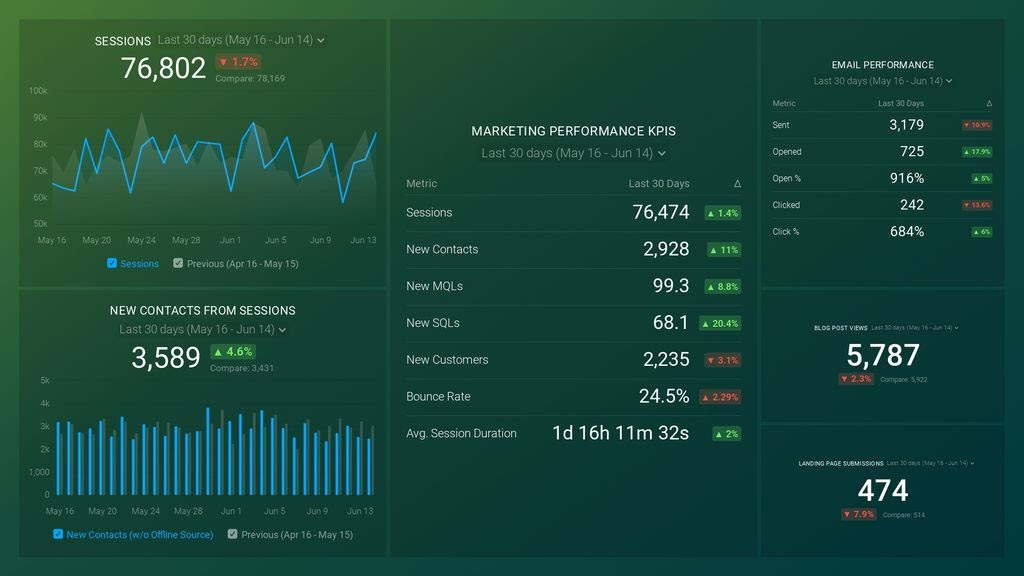1024x576 pixels.
Task: Enable Previous (Apr 16 - May 15) under sessions chart
Action: (178, 263)
